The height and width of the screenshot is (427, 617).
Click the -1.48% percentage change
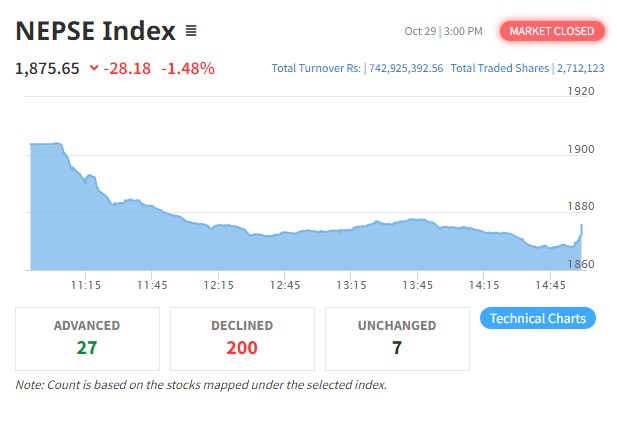click(188, 69)
